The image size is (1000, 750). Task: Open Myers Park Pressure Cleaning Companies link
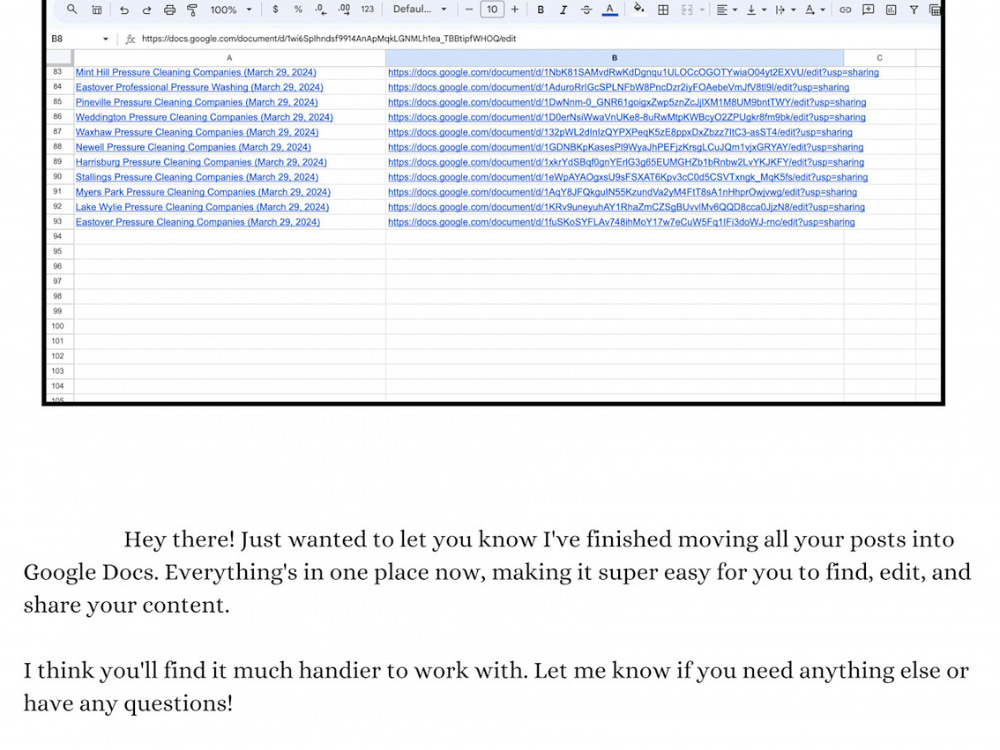(x=203, y=192)
